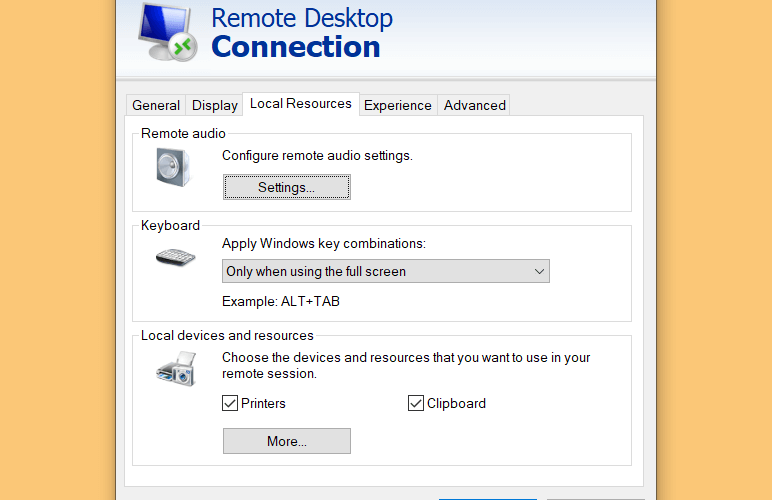Click the 'Configure remote audio settings.' text

pyautogui.click(x=317, y=156)
